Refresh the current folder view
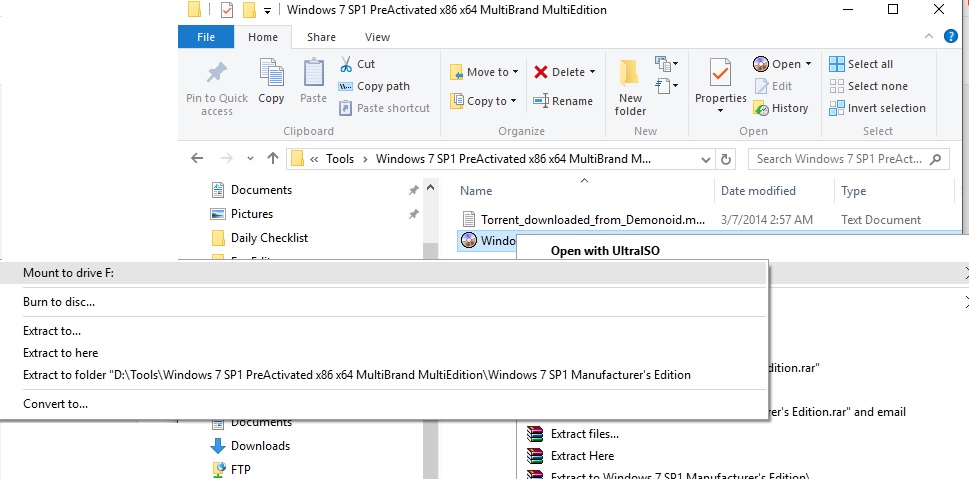 click(x=726, y=159)
